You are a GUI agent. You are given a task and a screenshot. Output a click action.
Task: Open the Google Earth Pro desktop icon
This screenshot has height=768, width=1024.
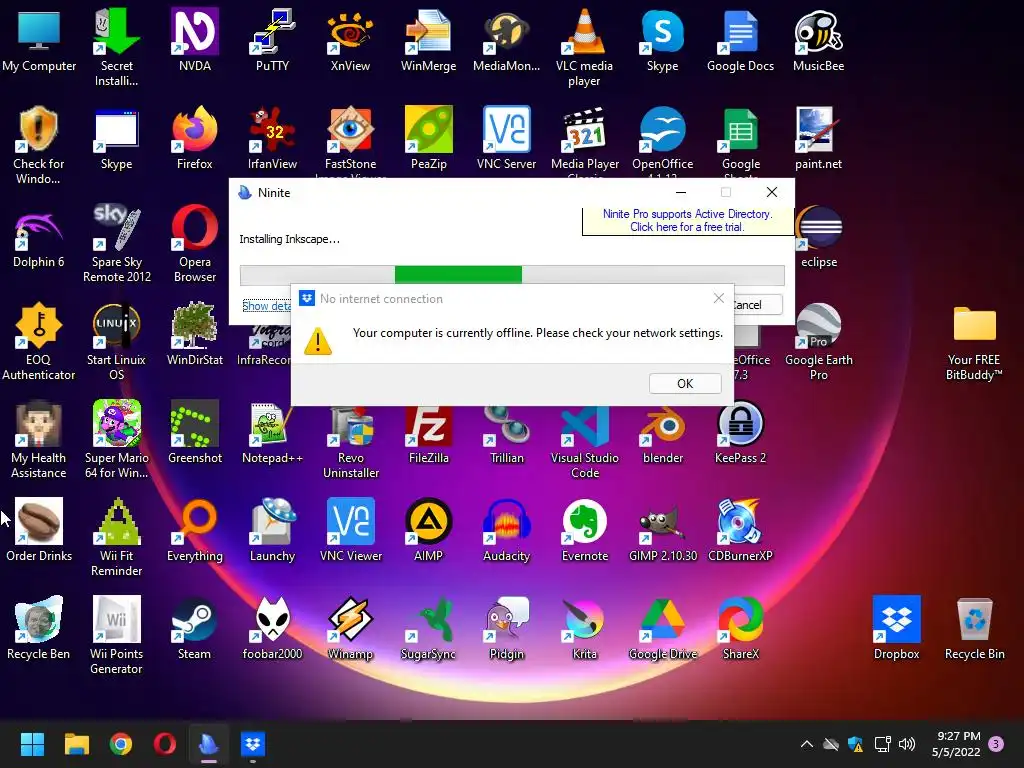819,342
